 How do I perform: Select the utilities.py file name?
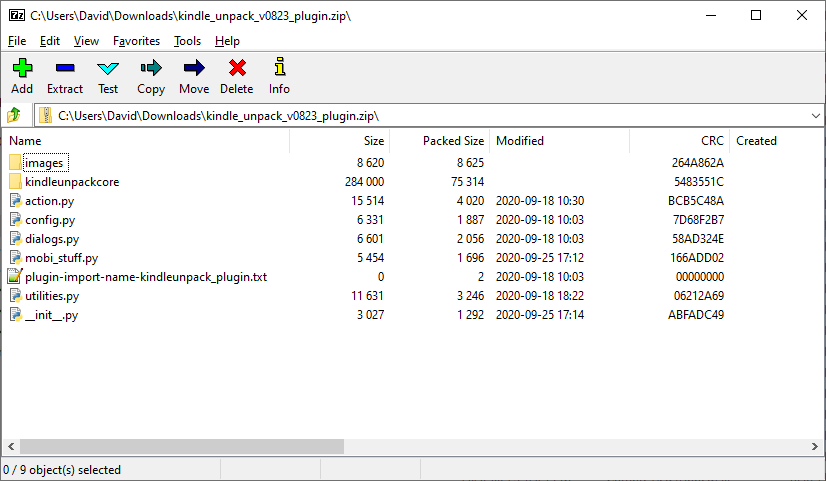[52, 296]
